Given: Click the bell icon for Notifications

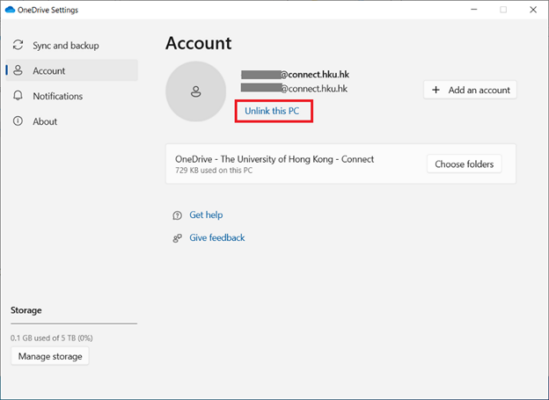Looking at the screenshot, I should [x=18, y=96].
